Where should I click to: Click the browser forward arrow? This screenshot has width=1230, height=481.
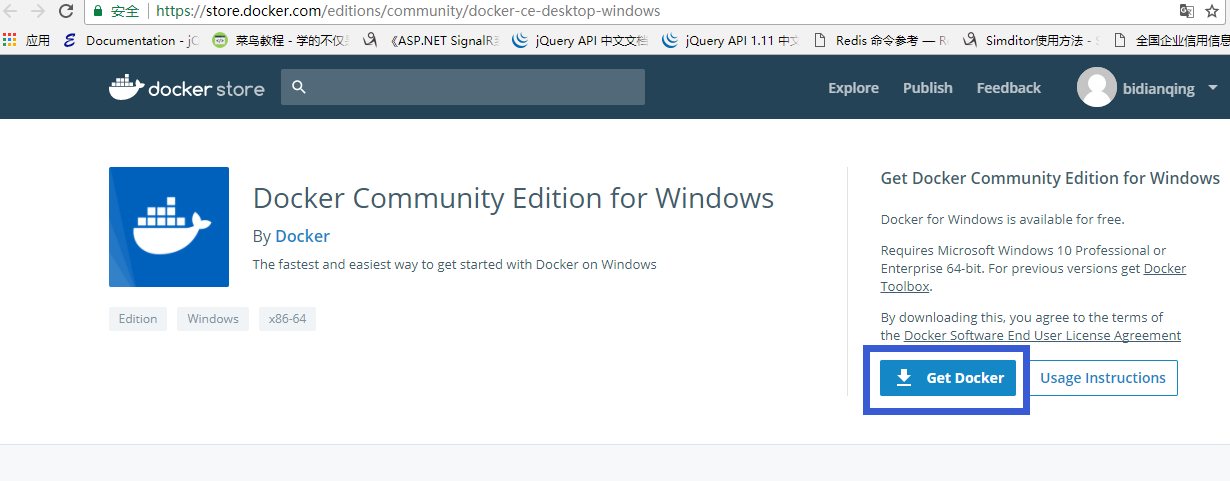click(x=37, y=12)
